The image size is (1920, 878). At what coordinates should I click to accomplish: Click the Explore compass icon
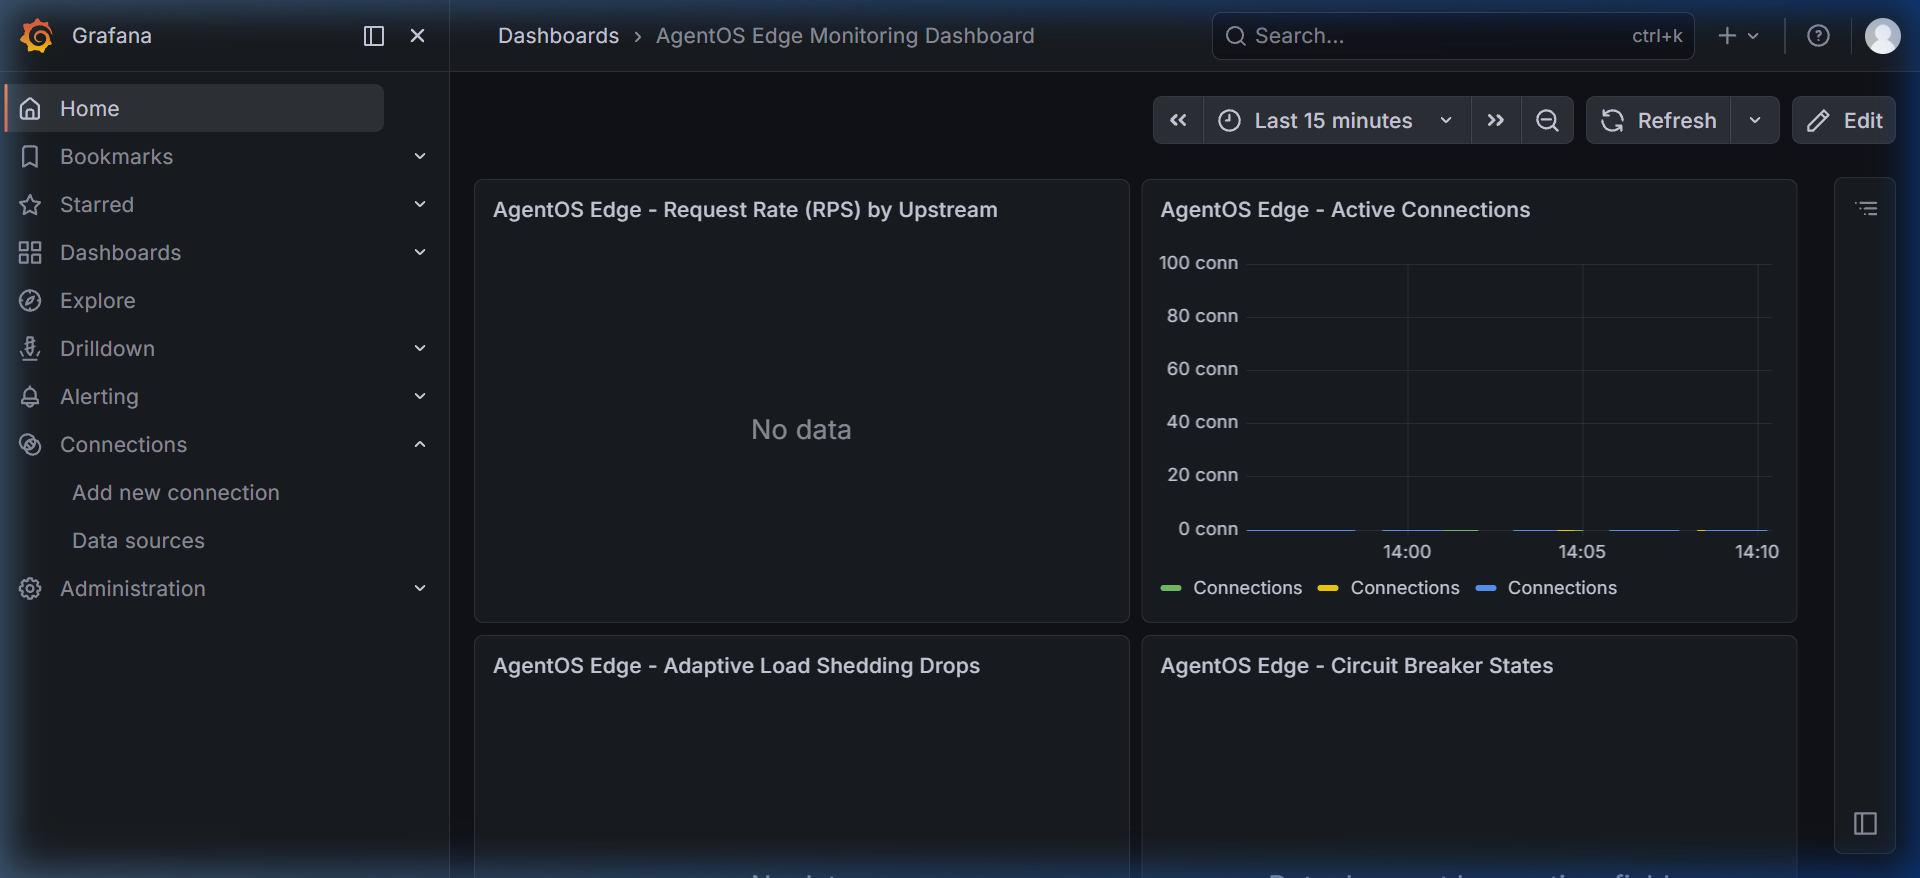pyautogui.click(x=30, y=301)
